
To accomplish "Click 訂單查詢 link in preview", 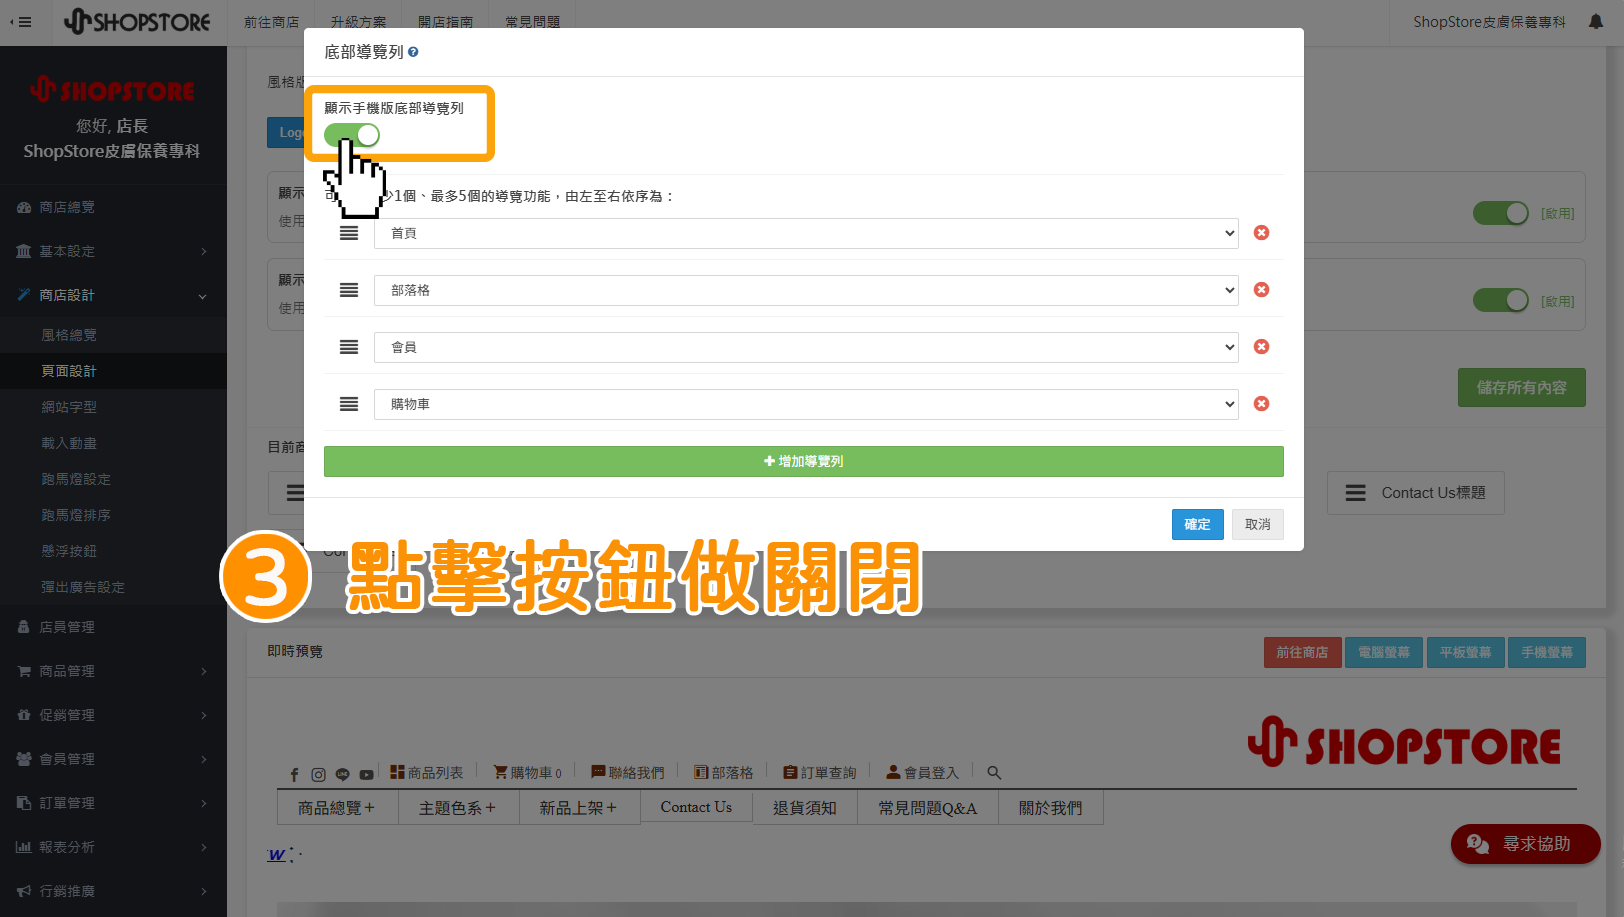I will [820, 773].
